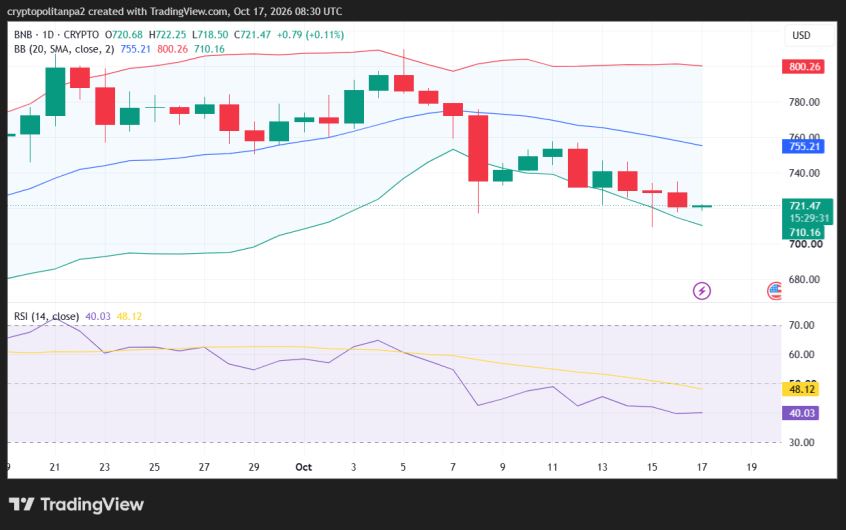This screenshot has height=530, width=846.
Task: Select the BB (20, SMA, close, 2) indicator label
Action: click(64, 49)
